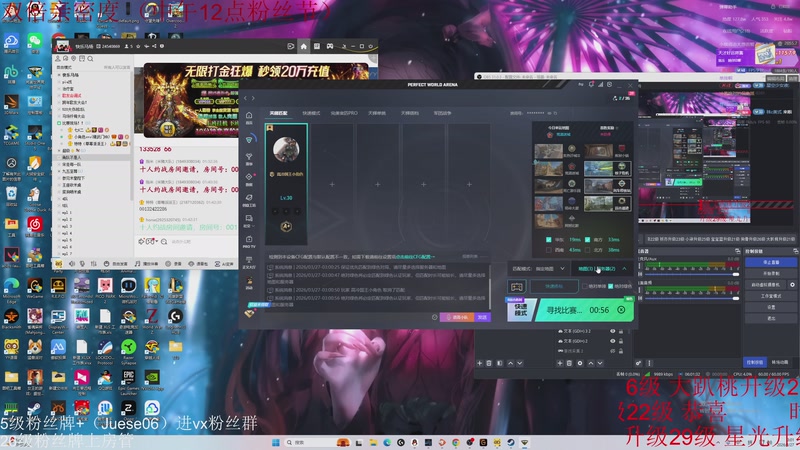Move OBS source up with arrow
This screenshot has width=800, height=450.
point(591,363)
